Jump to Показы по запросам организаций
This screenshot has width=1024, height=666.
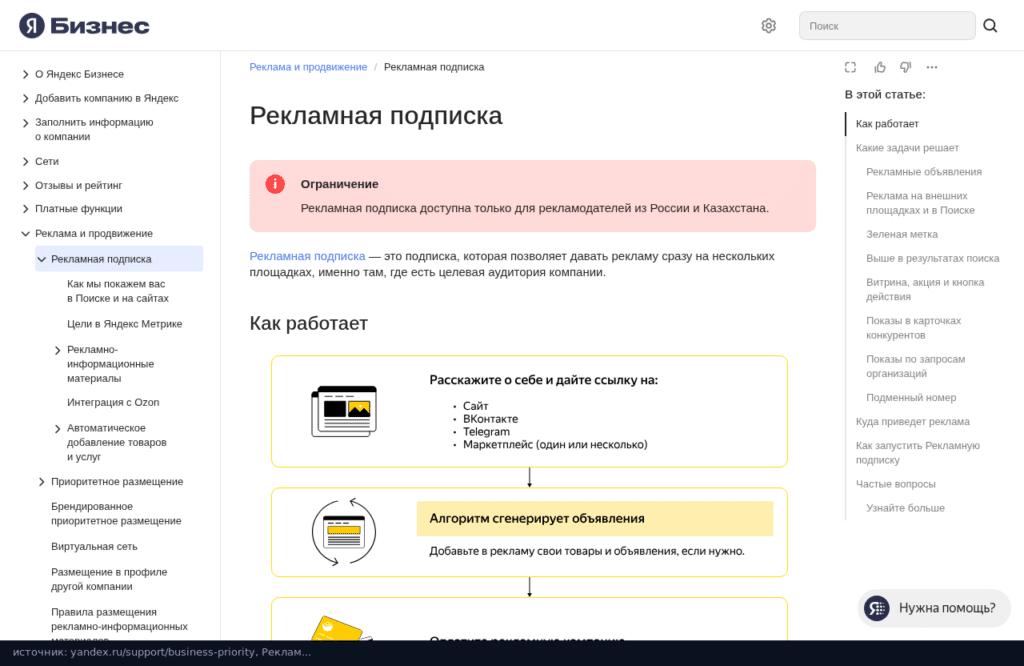pos(916,366)
